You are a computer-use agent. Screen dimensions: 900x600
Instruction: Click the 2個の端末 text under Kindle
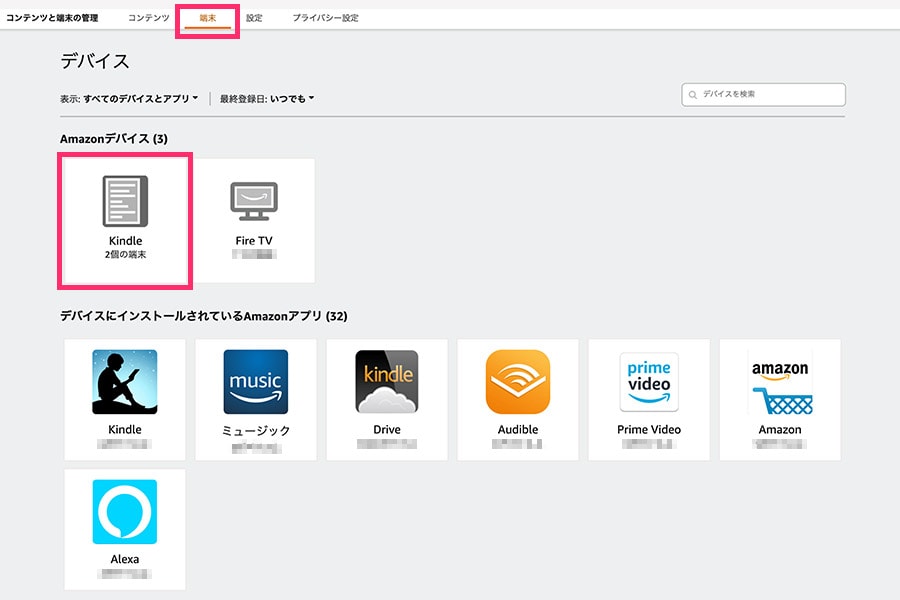coord(125,254)
